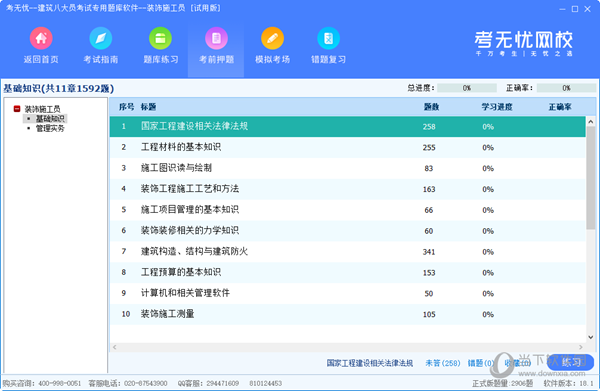This screenshot has height=391, width=600.
Task: Select row 建筑构造、结构与建筑防火
Action: coord(347,252)
